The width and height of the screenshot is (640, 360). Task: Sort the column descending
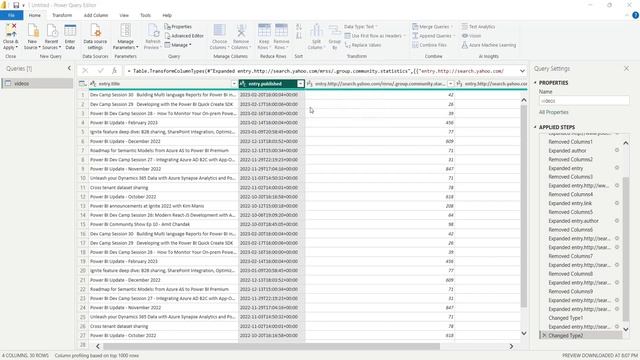pos(299,36)
